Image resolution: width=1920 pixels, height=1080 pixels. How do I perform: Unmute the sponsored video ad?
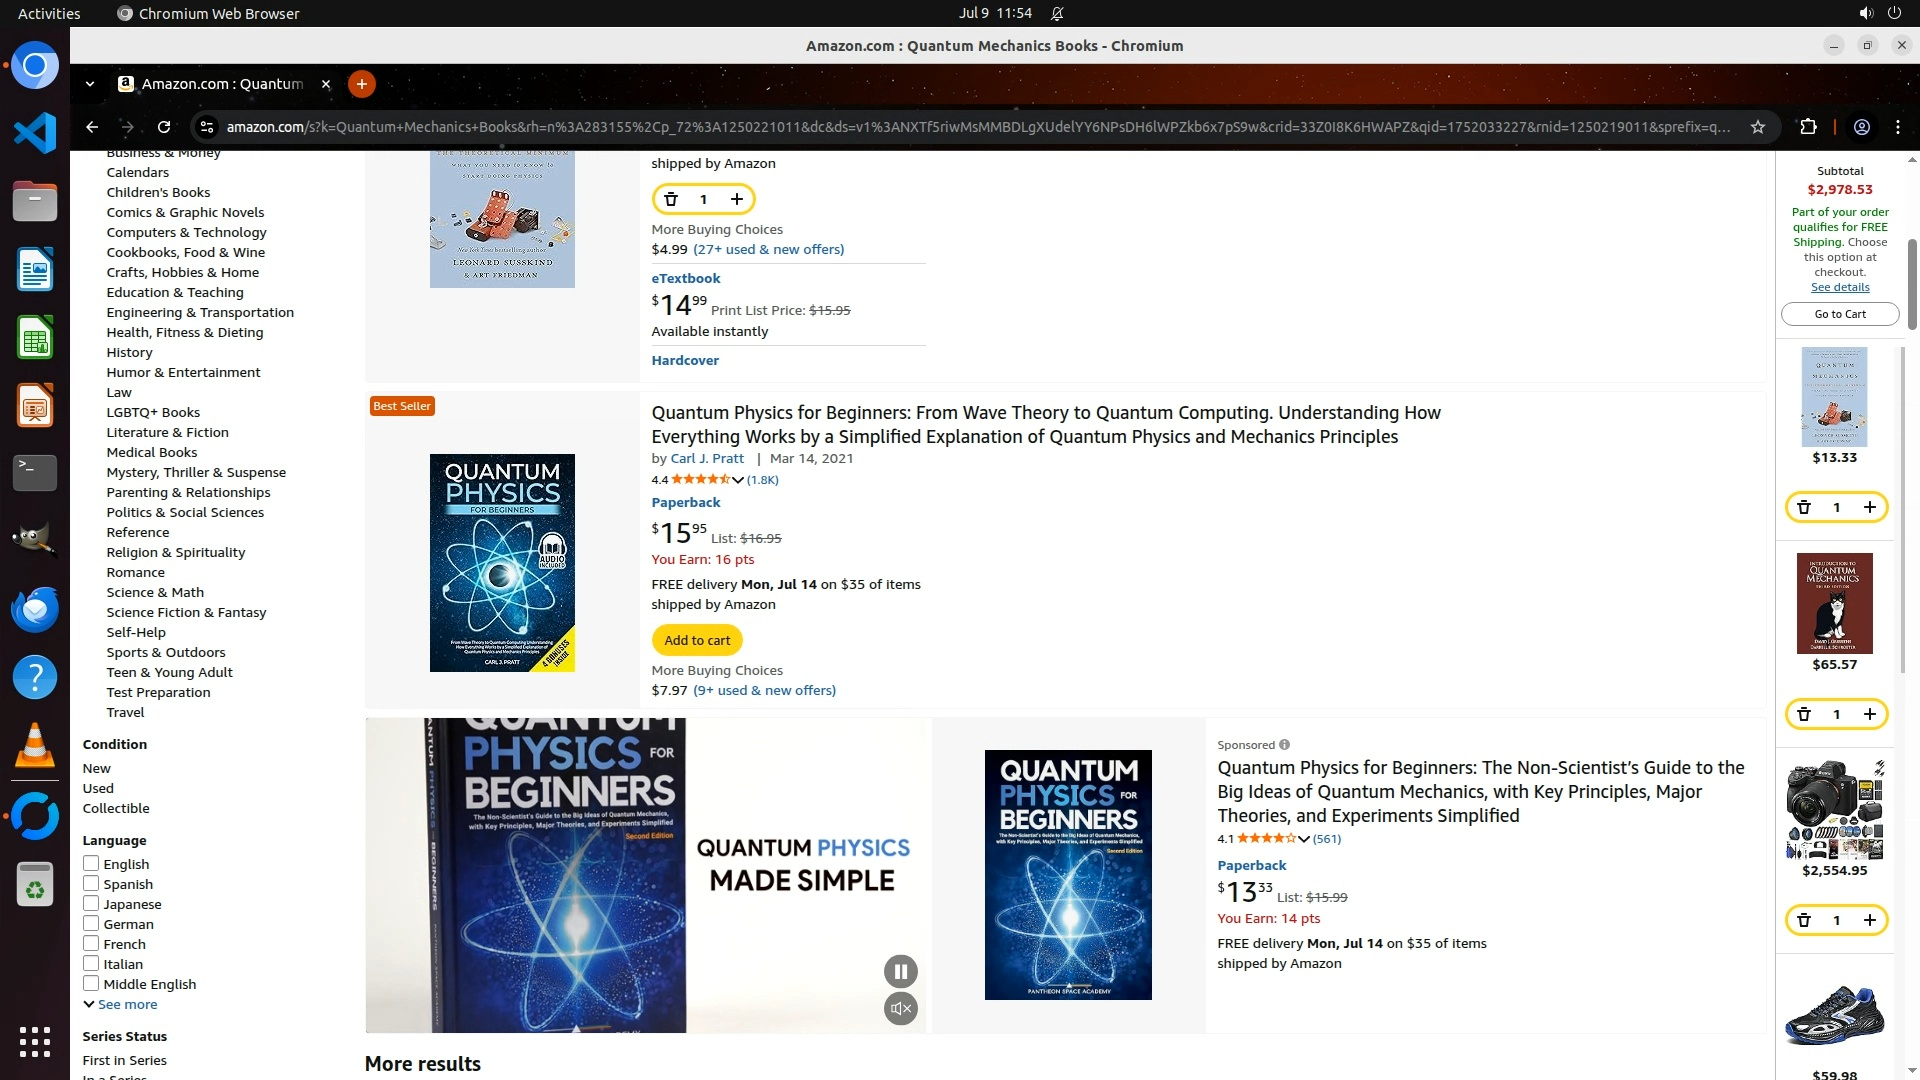coord(901,1008)
